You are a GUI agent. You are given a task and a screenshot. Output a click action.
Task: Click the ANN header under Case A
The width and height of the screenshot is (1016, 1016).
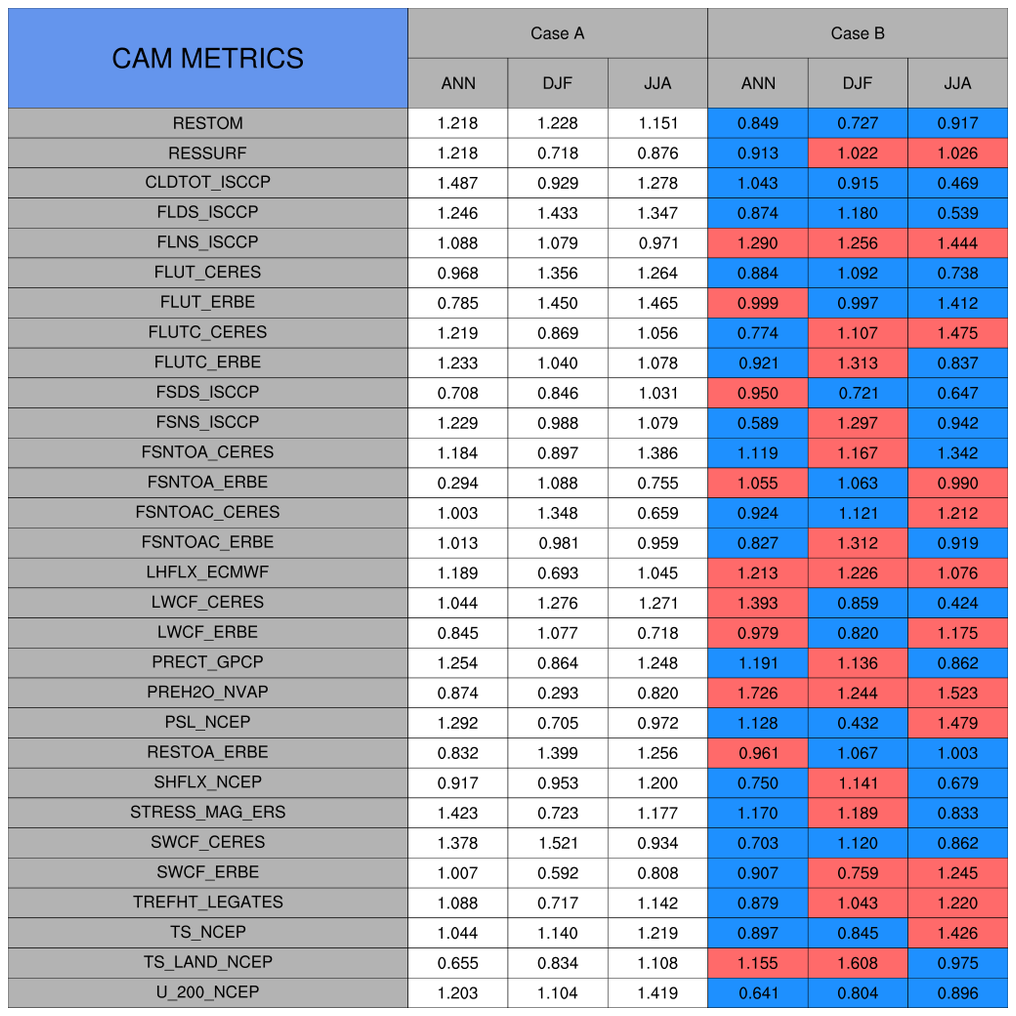coord(458,83)
